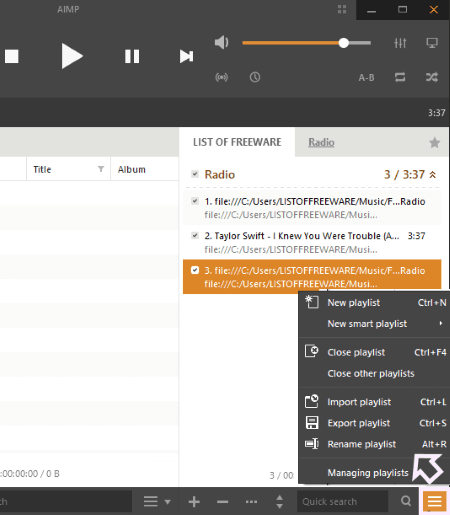Choose Close playlist from the menu
This screenshot has height=515, width=450.
[x=375, y=352]
